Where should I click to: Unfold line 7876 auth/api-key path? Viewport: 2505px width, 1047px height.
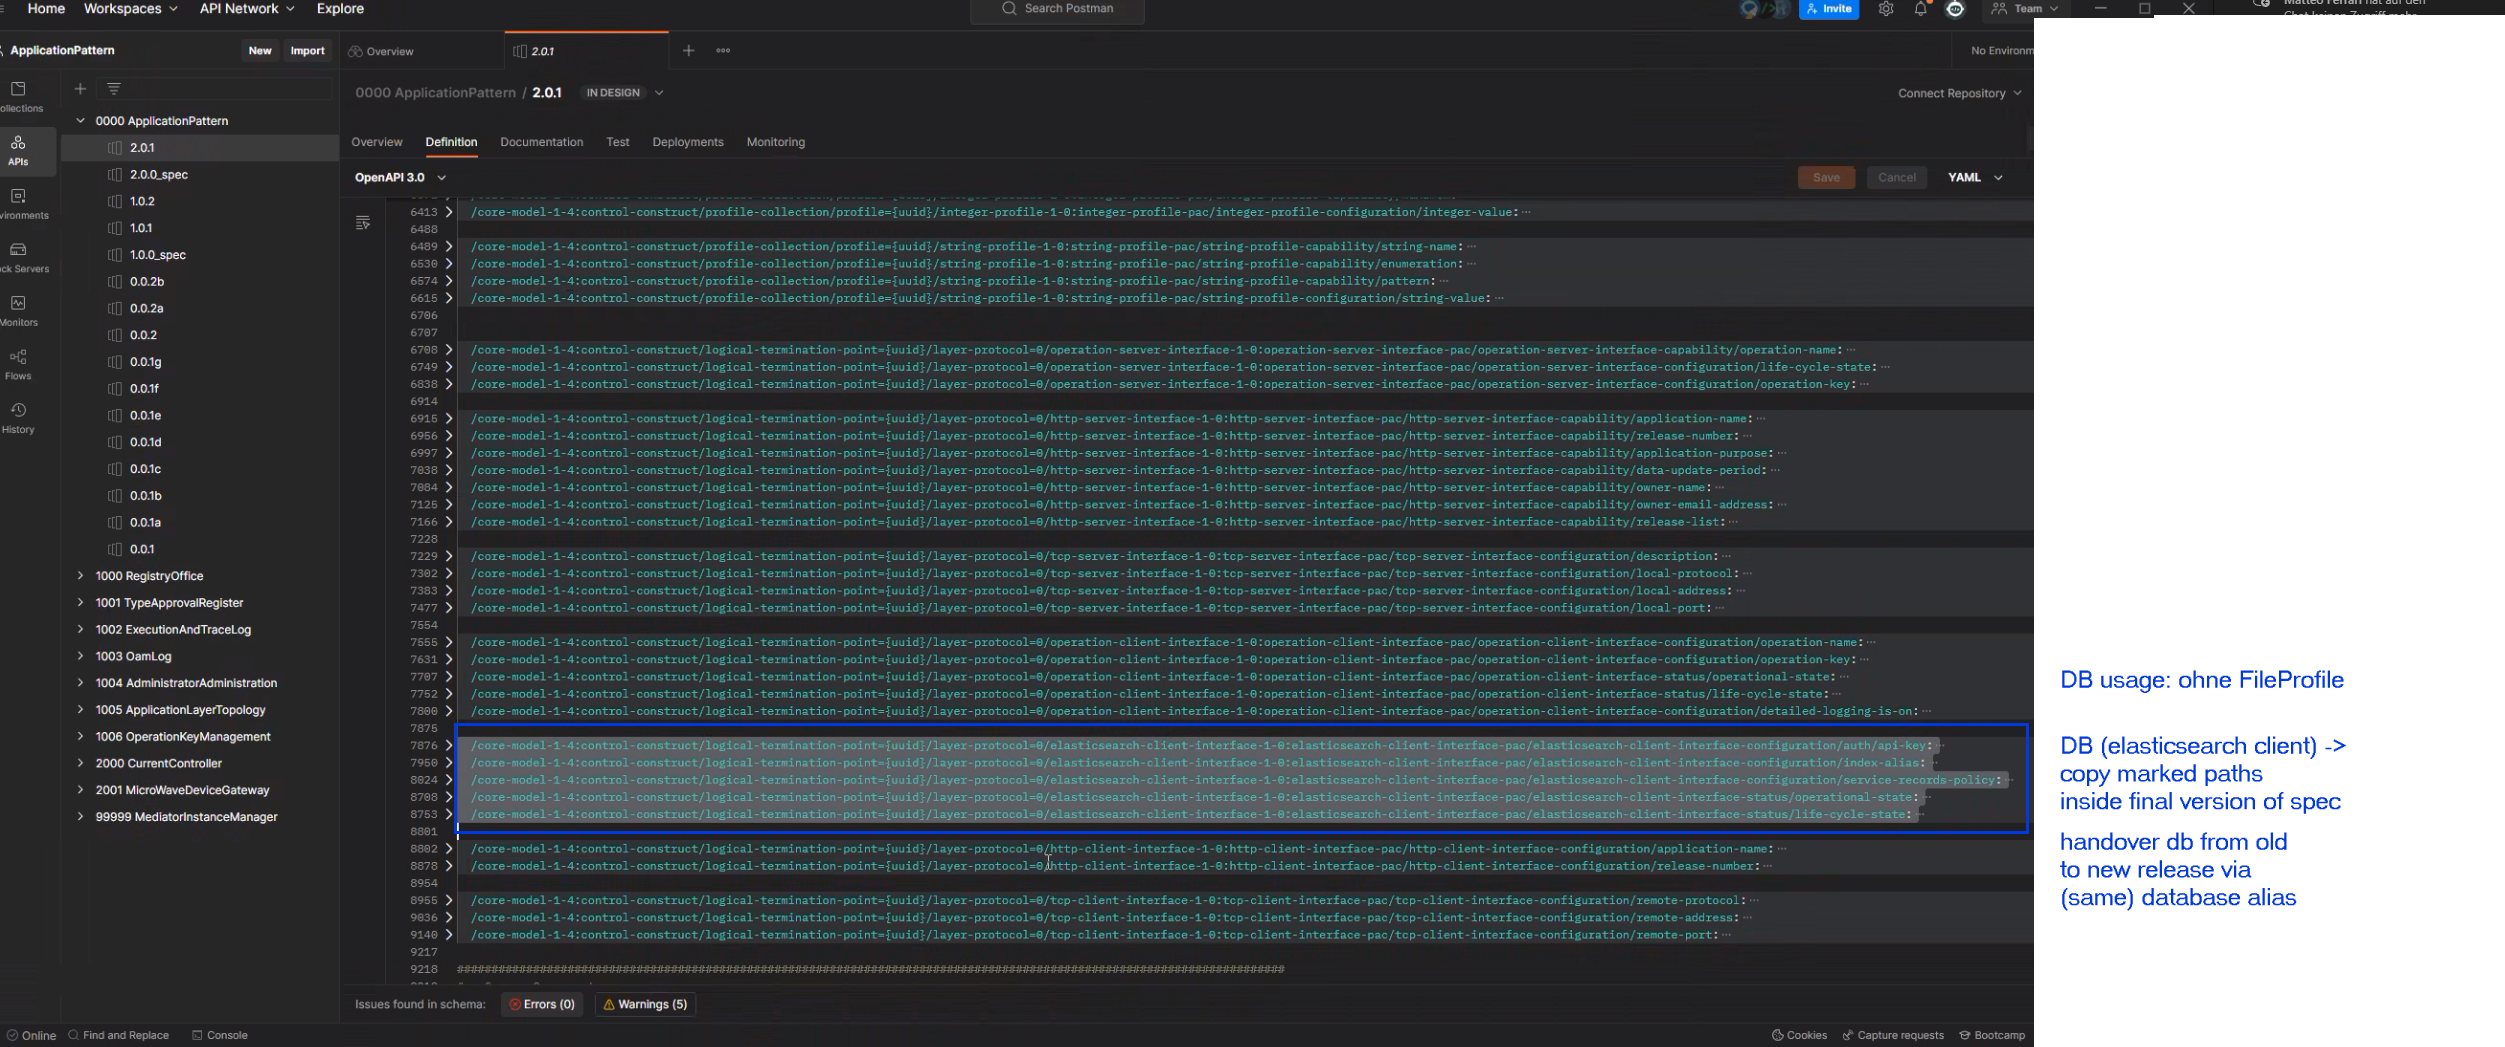click(449, 745)
